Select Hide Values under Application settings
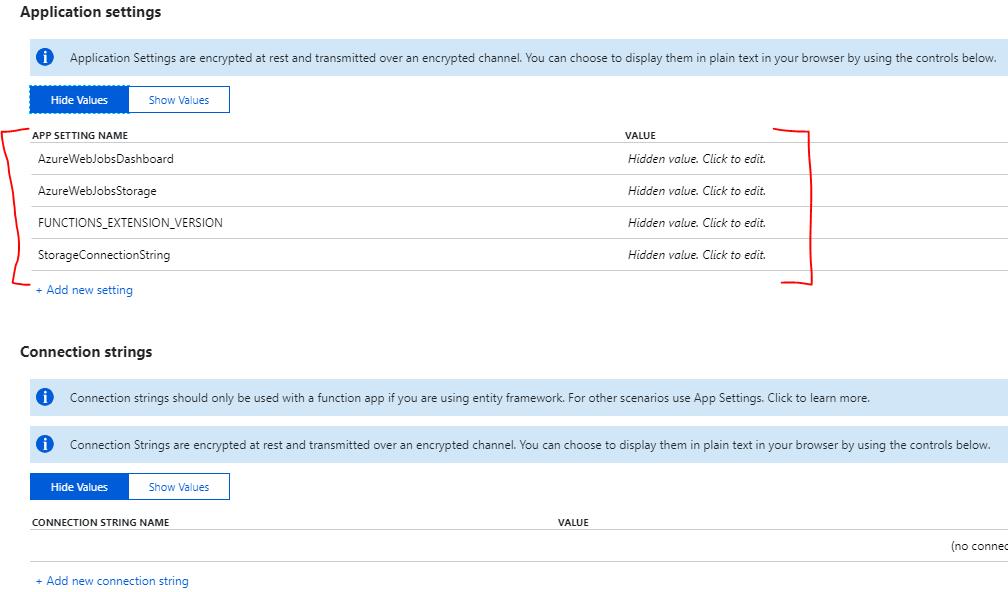Image resolution: width=1008 pixels, height=592 pixels. pyautogui.click(x=78, y=99)
